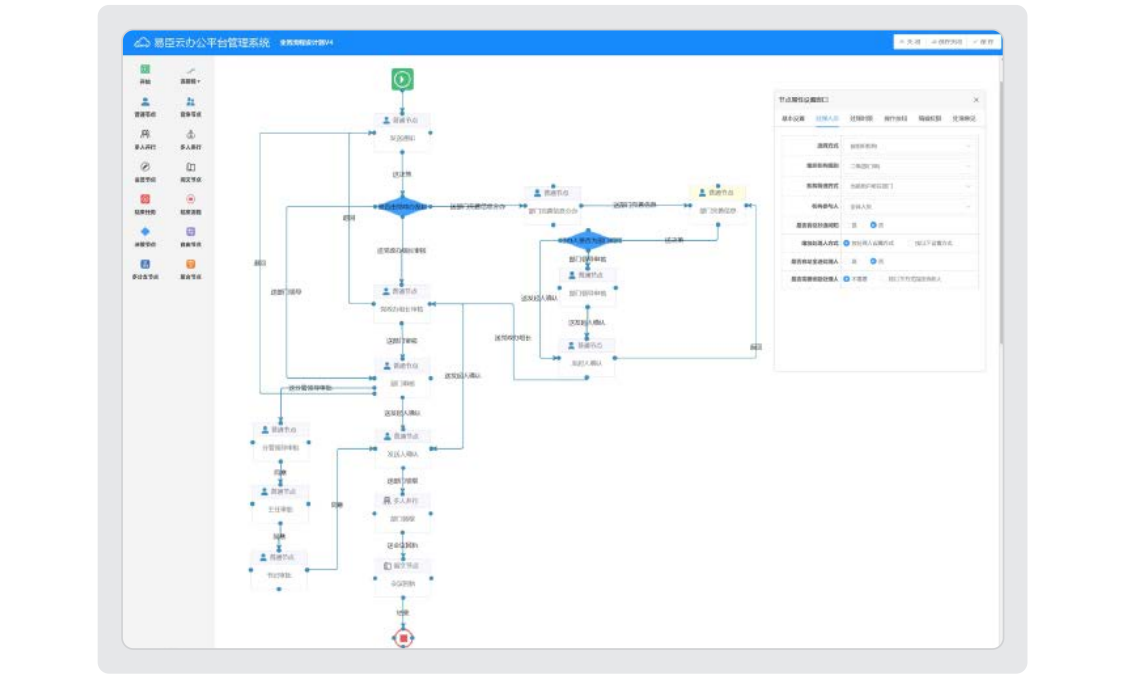Click the leftmost button in header button group

point(909,42)
